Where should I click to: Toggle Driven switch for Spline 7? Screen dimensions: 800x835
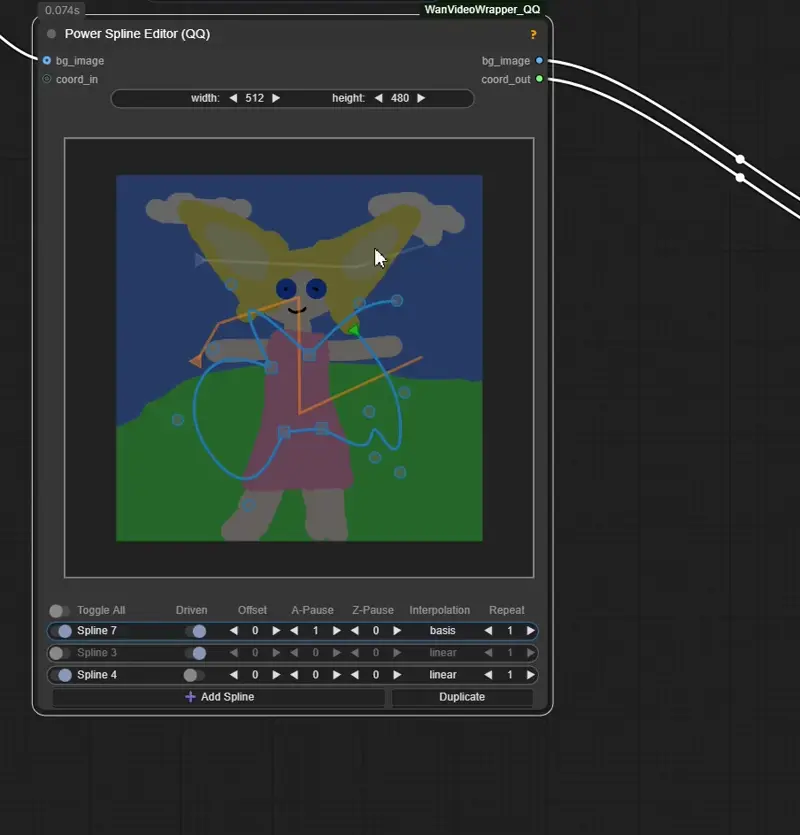(195, 631)
